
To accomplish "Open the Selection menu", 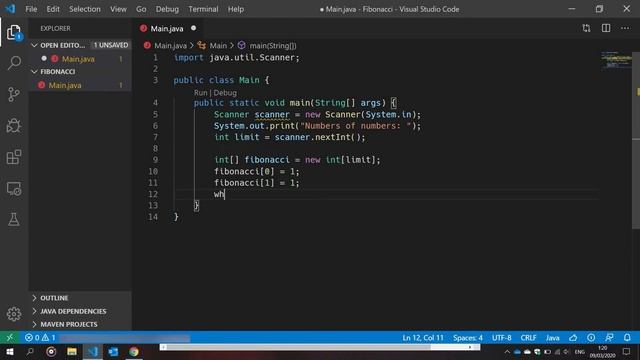I will pos(84,9).
